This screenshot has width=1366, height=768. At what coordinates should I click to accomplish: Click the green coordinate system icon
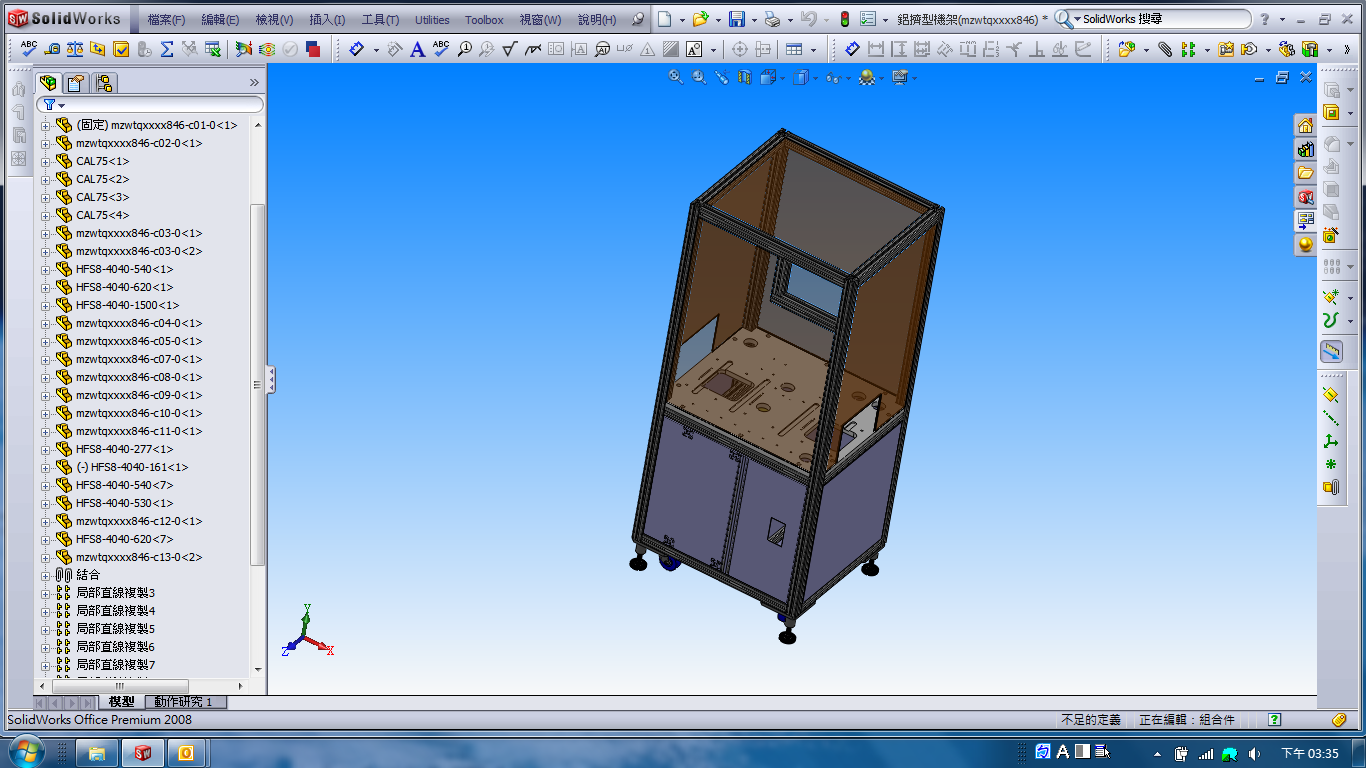click(x=1330, y=441)
